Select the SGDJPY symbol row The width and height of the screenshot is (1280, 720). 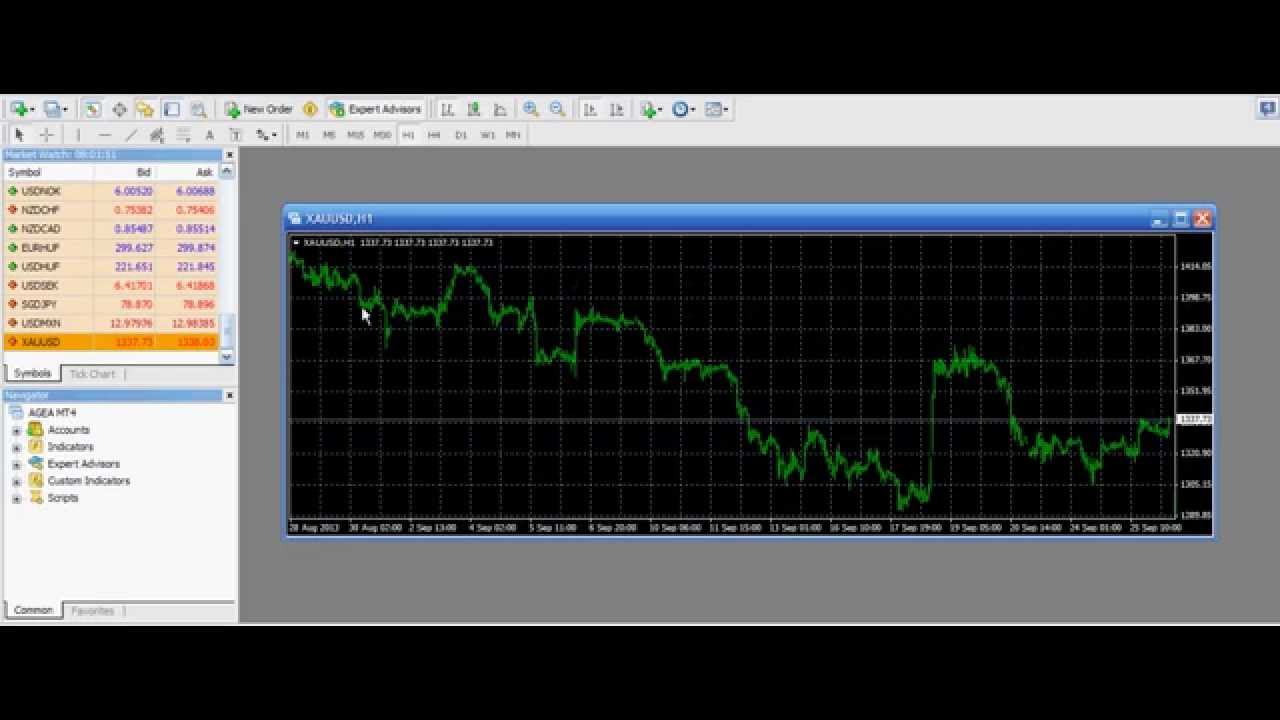pyautogui.click(x=111, y=304)
